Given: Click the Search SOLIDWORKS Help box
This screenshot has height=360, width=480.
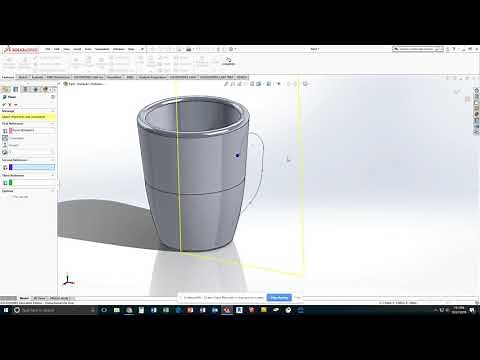Looking at the screenshot, I should (418, 49).
